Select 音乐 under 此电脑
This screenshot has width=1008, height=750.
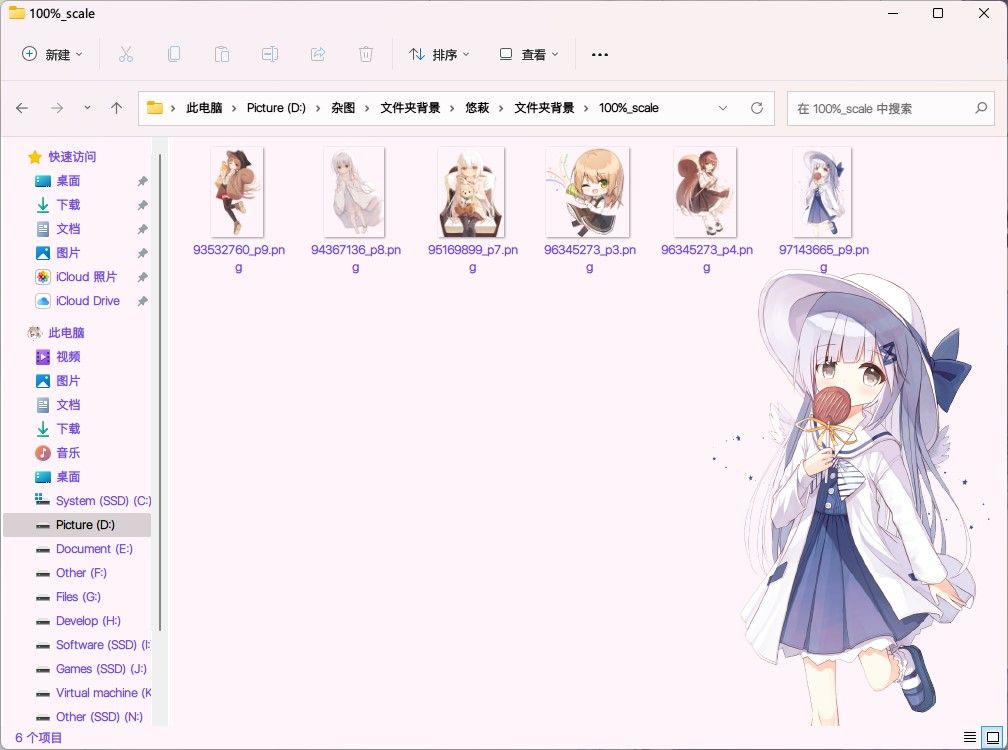coord(68,453)
